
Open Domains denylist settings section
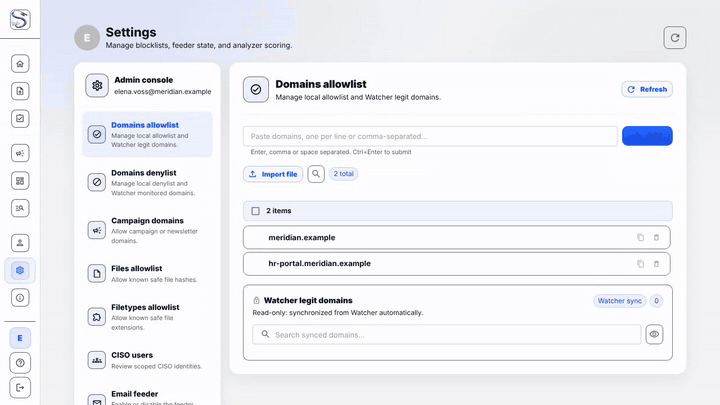point(147,182)
